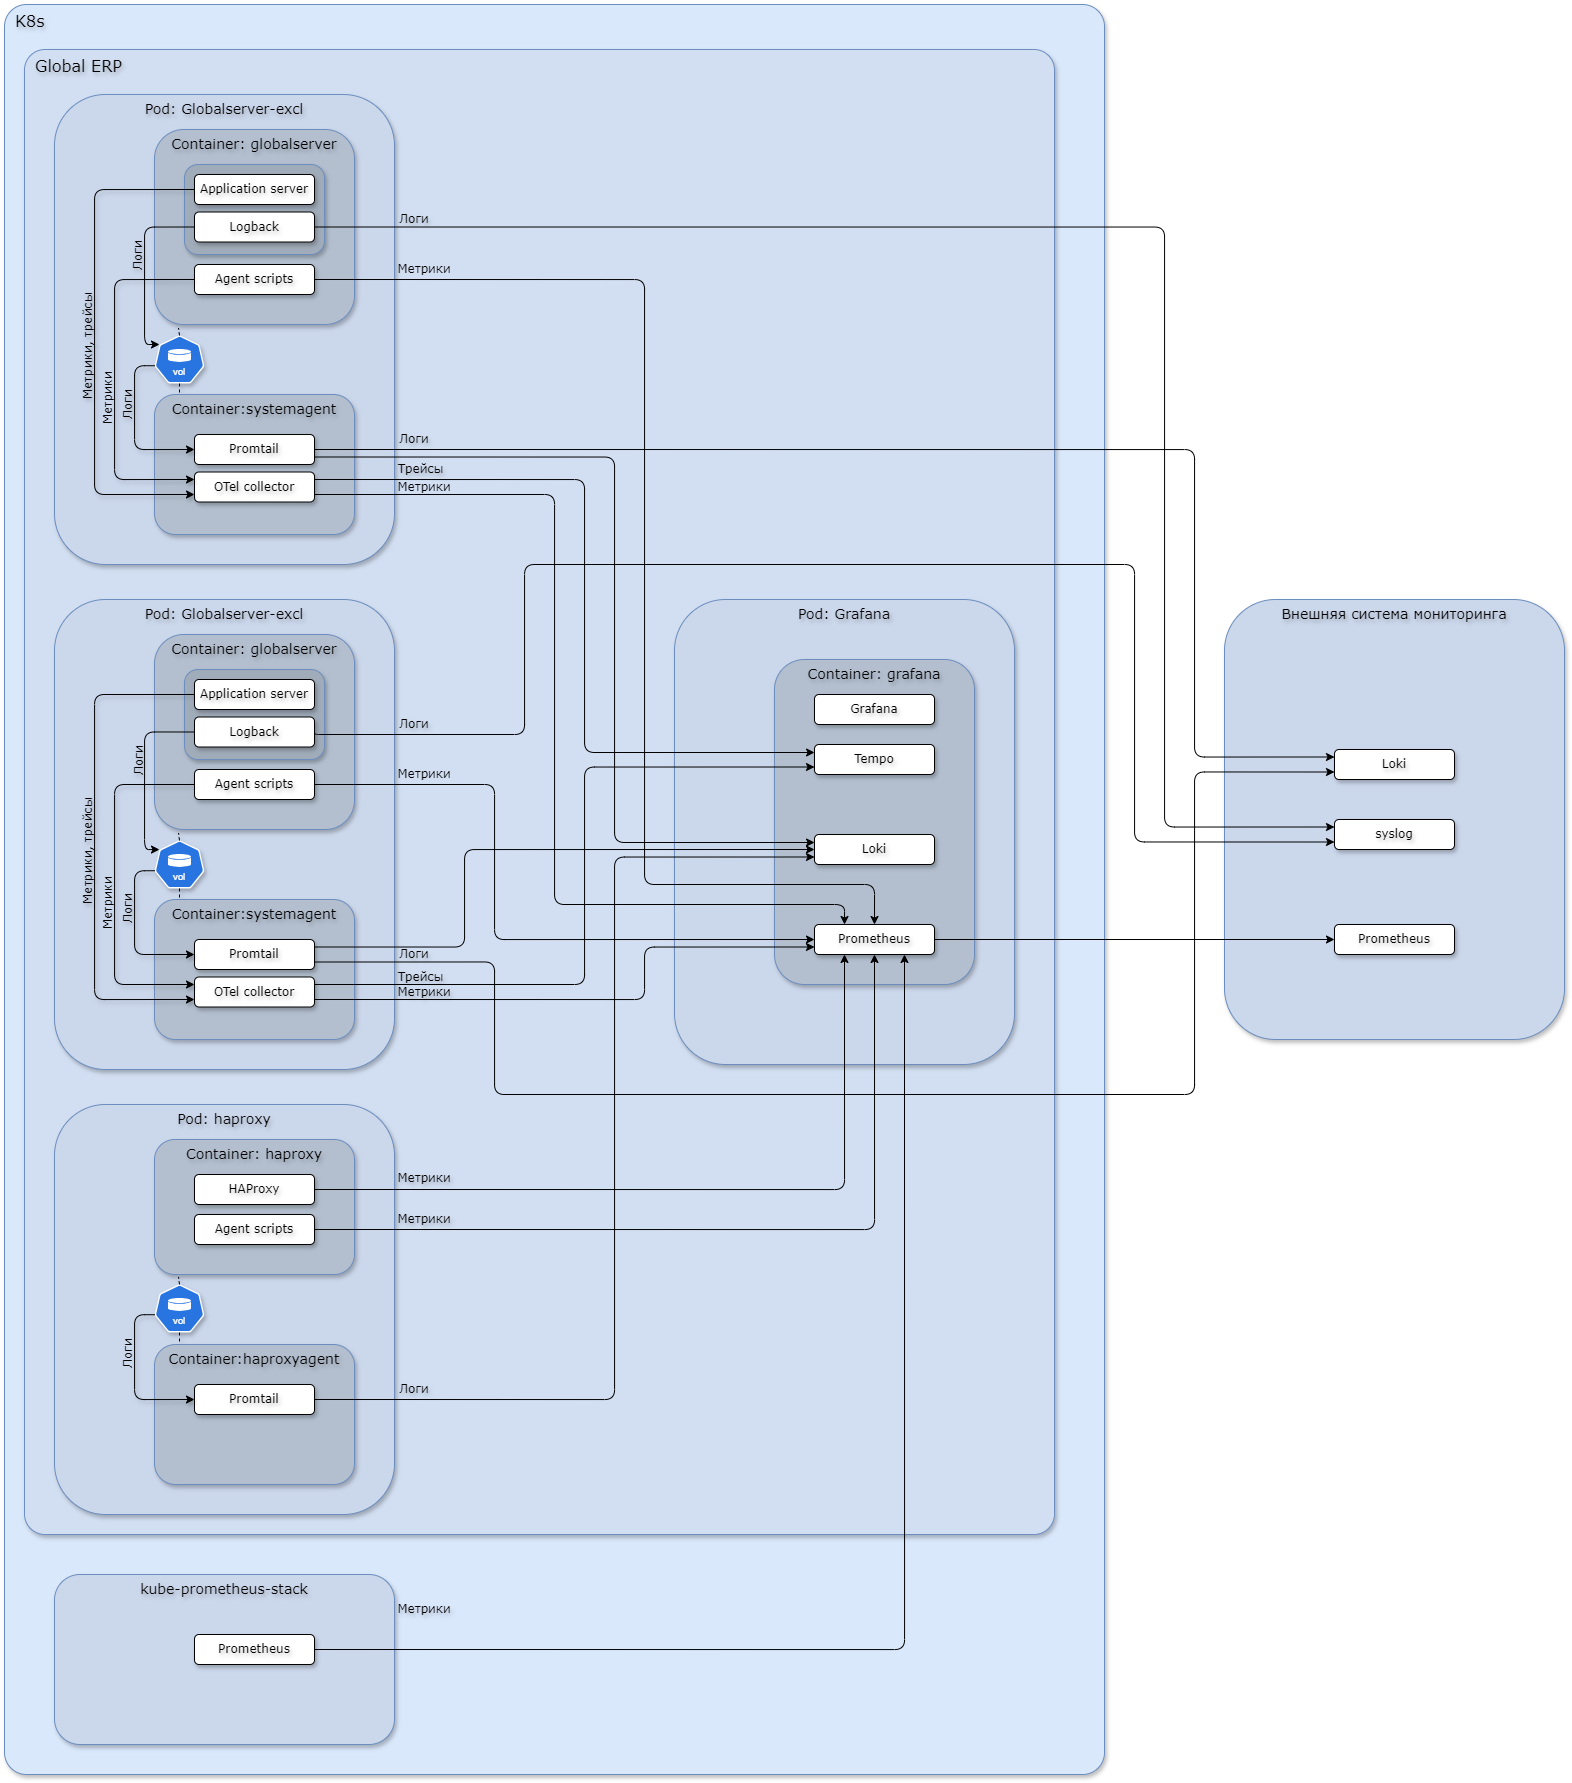Click Agent scripts in the haproxy container

[254, 1229]
